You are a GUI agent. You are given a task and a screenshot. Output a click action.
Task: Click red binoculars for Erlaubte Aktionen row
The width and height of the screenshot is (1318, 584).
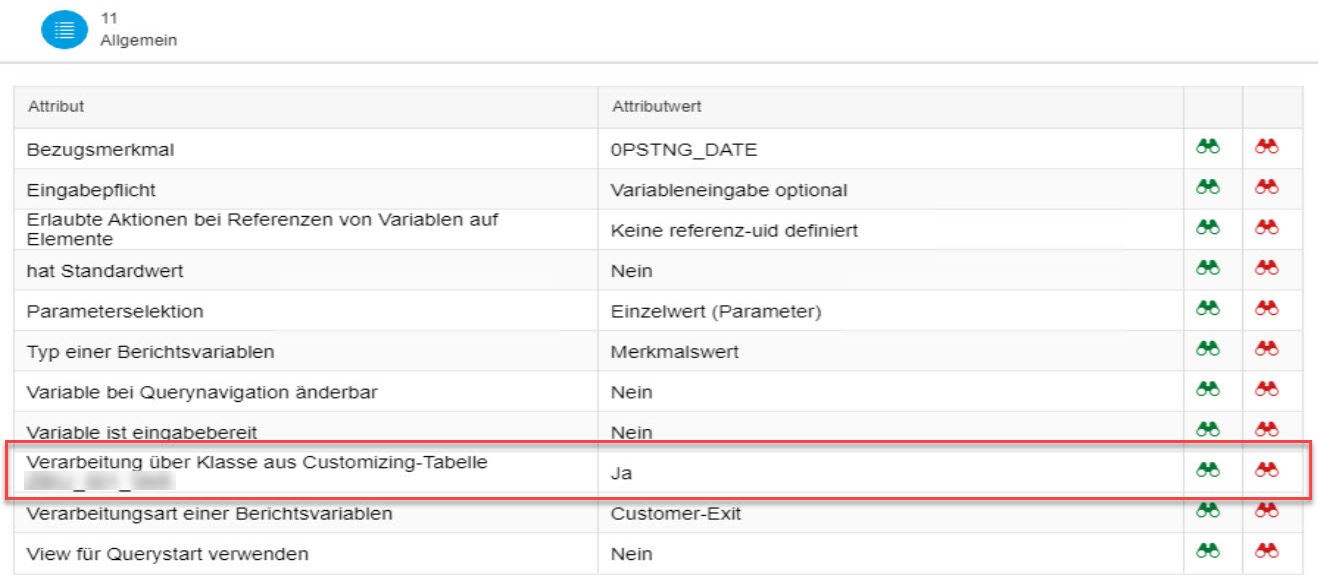(1268, 228)
